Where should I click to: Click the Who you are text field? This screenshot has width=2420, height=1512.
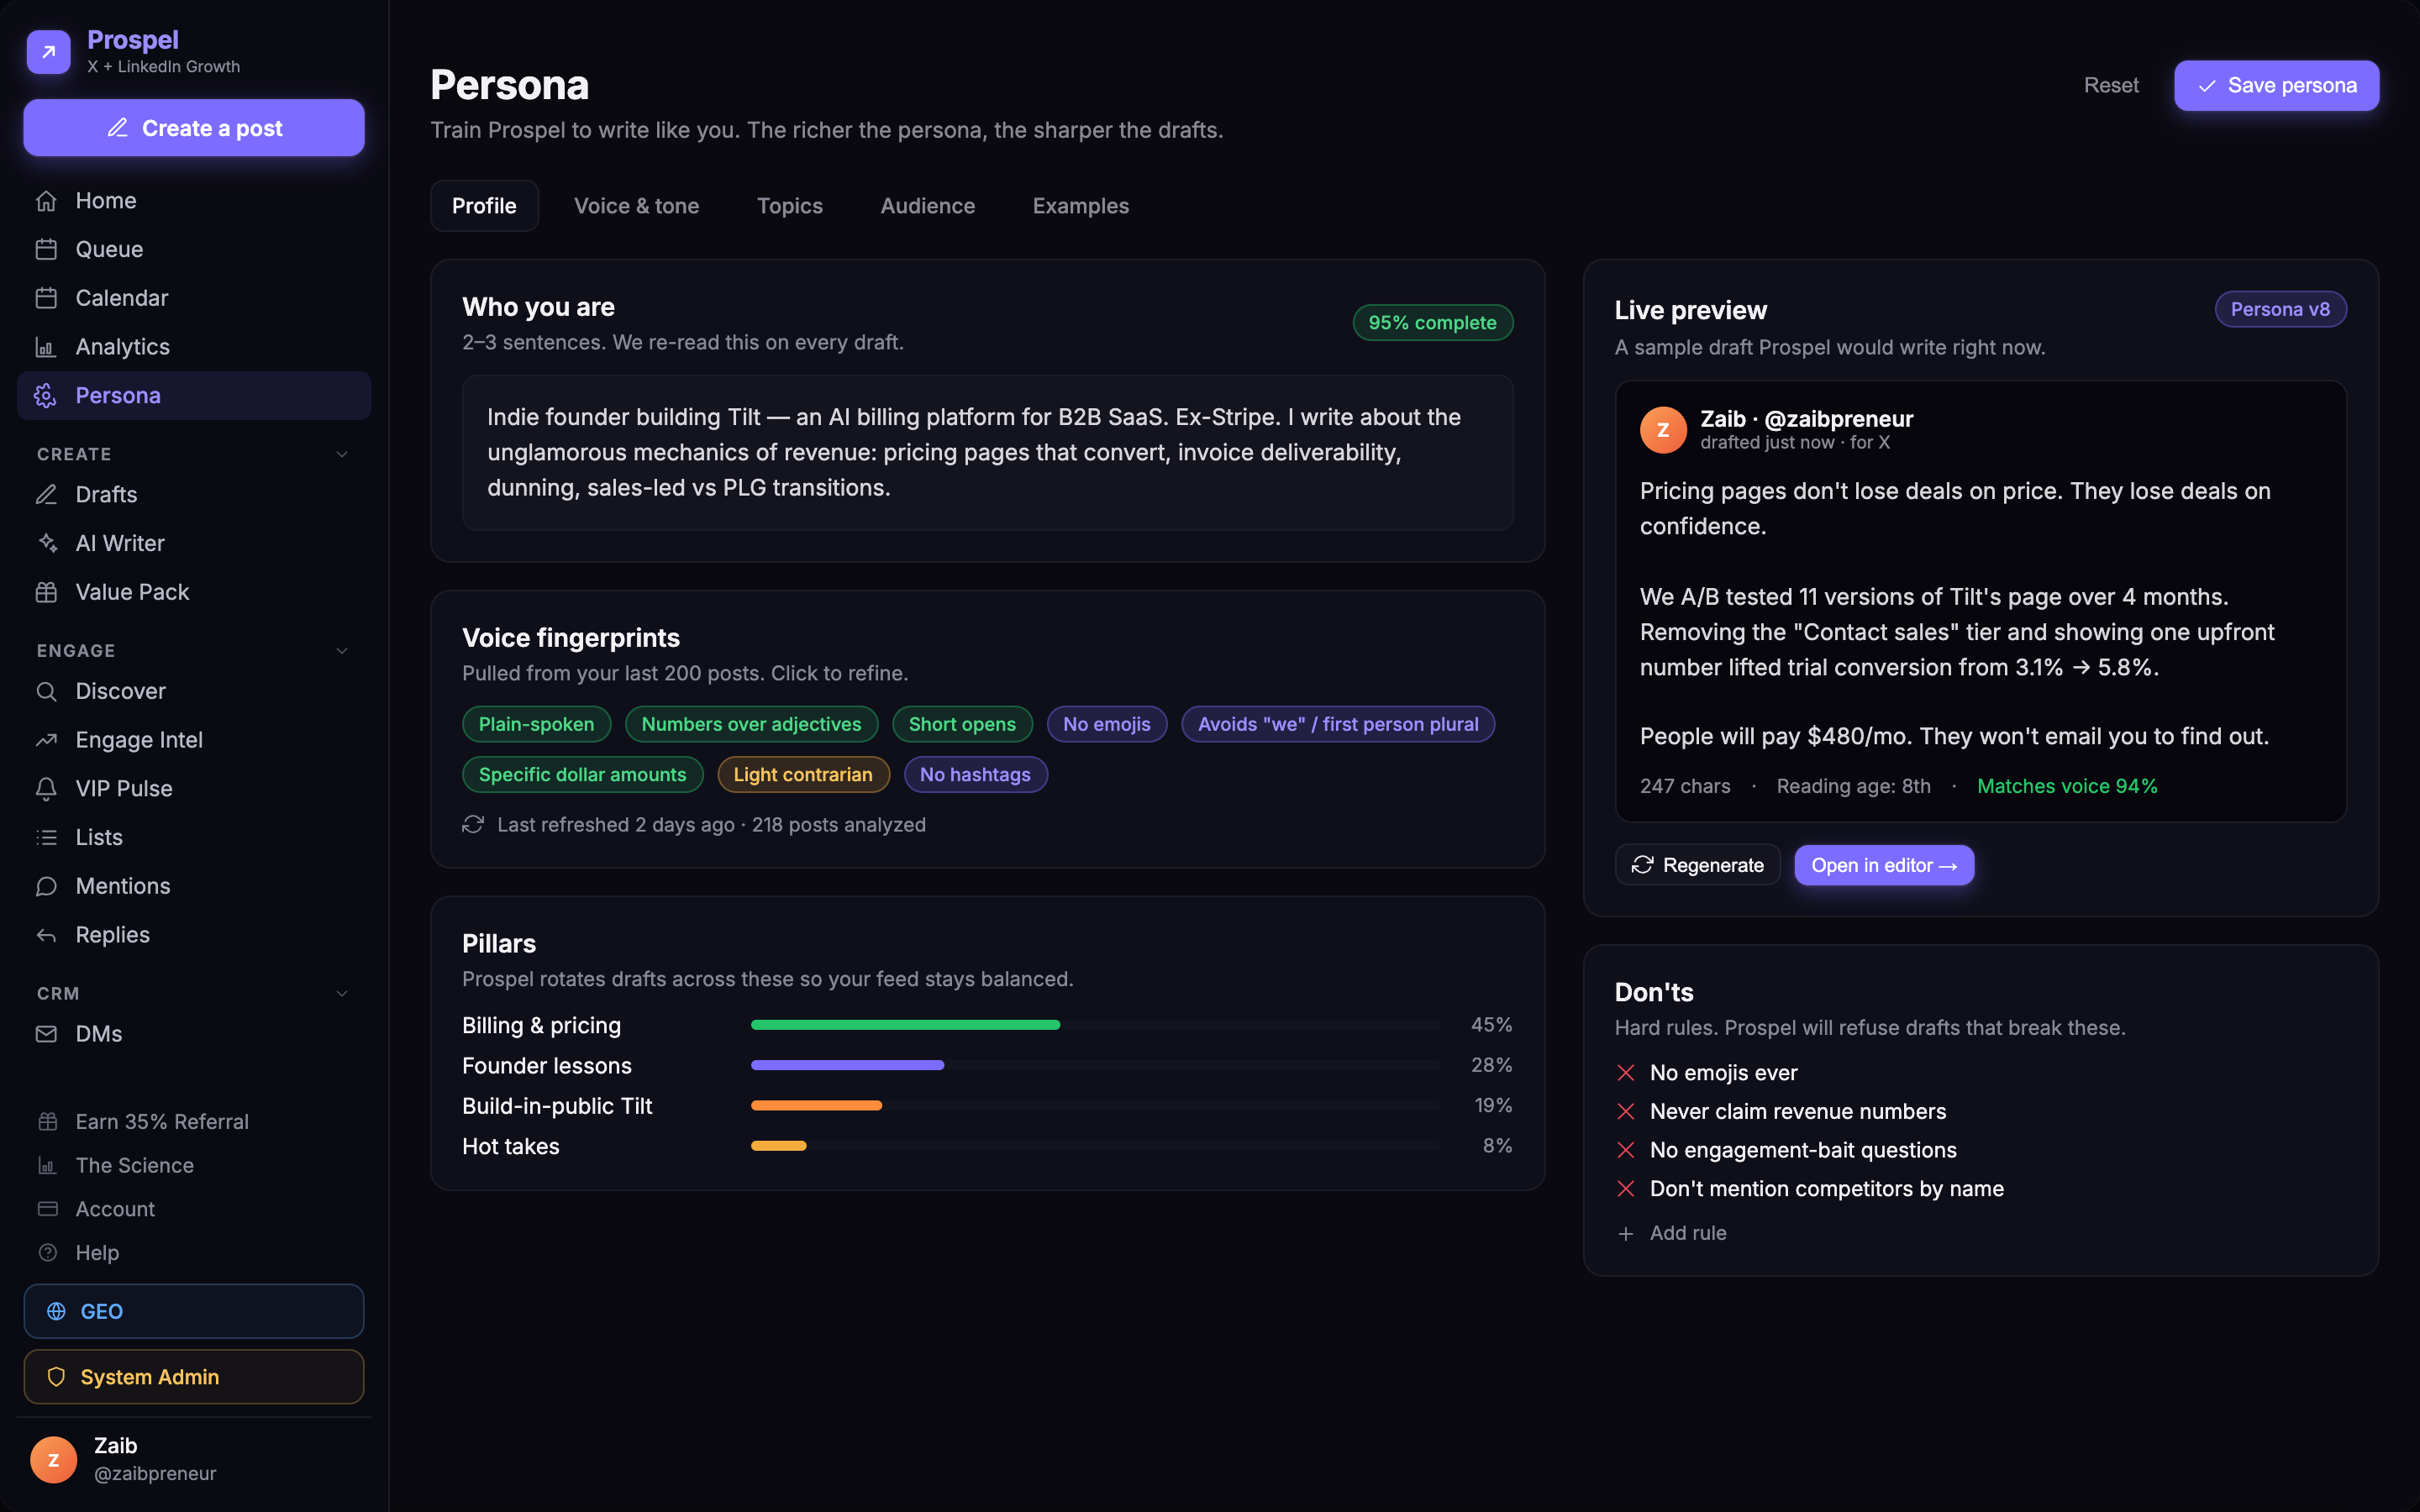(x=987, y=453)
